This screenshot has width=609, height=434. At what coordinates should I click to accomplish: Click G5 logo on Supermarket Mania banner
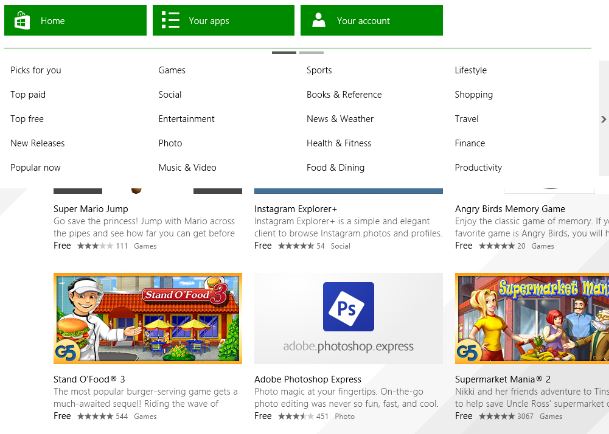coord(469,352)
